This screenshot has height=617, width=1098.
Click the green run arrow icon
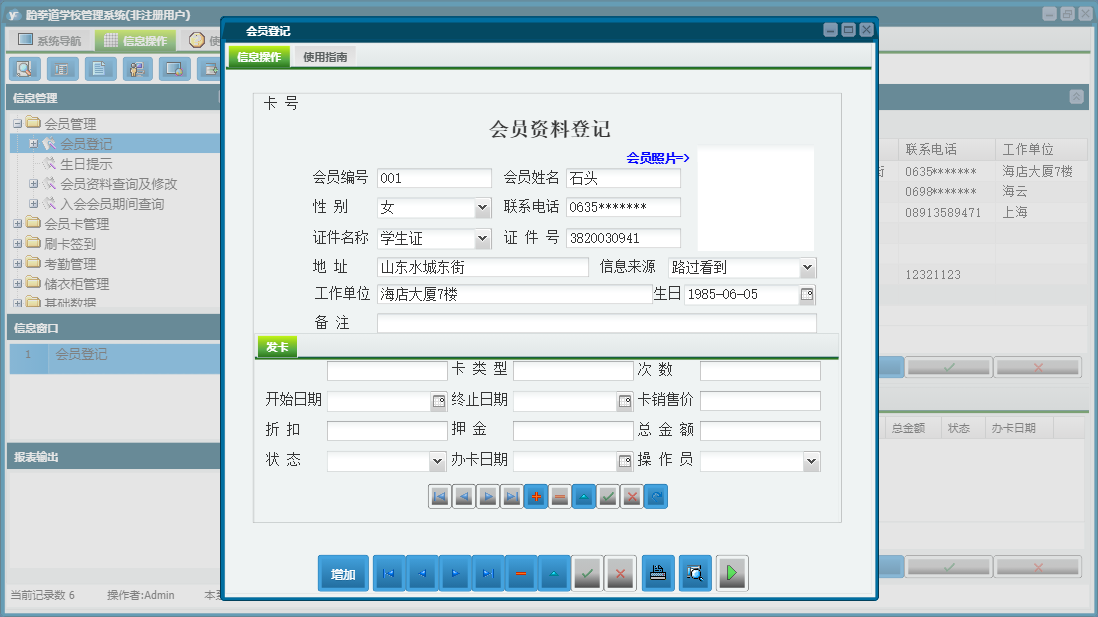[x=732, y=573]
